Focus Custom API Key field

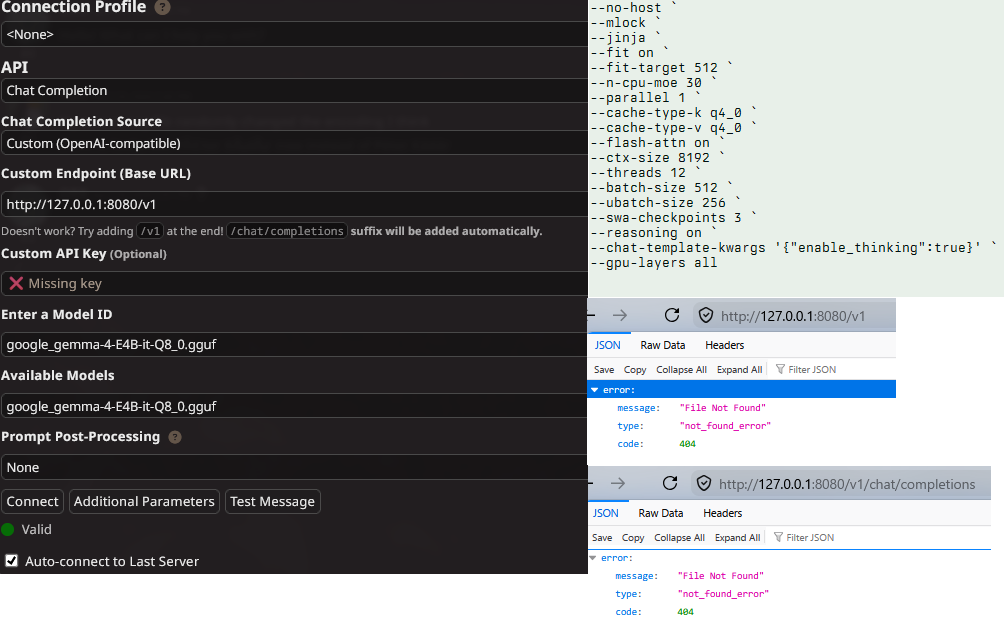295,284
